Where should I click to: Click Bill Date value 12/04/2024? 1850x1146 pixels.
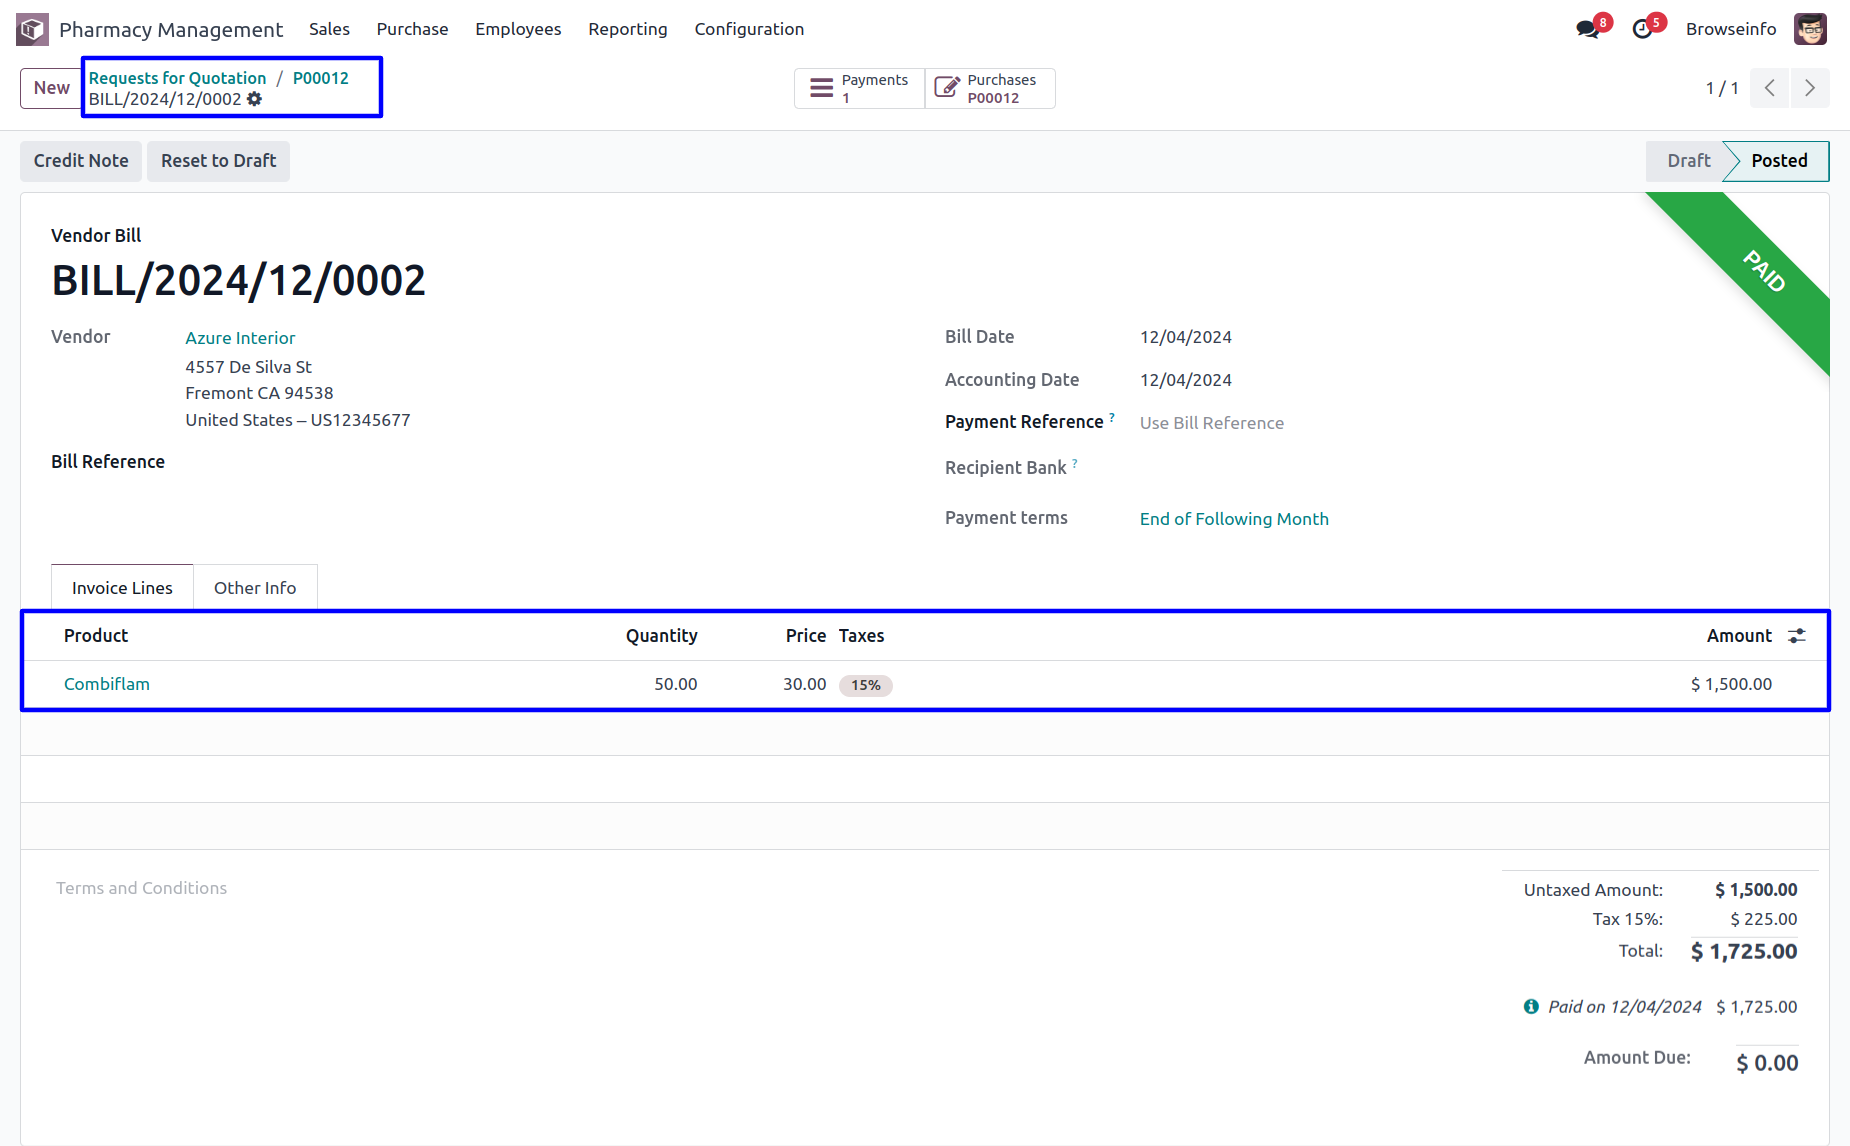(x=1186, y=337)
